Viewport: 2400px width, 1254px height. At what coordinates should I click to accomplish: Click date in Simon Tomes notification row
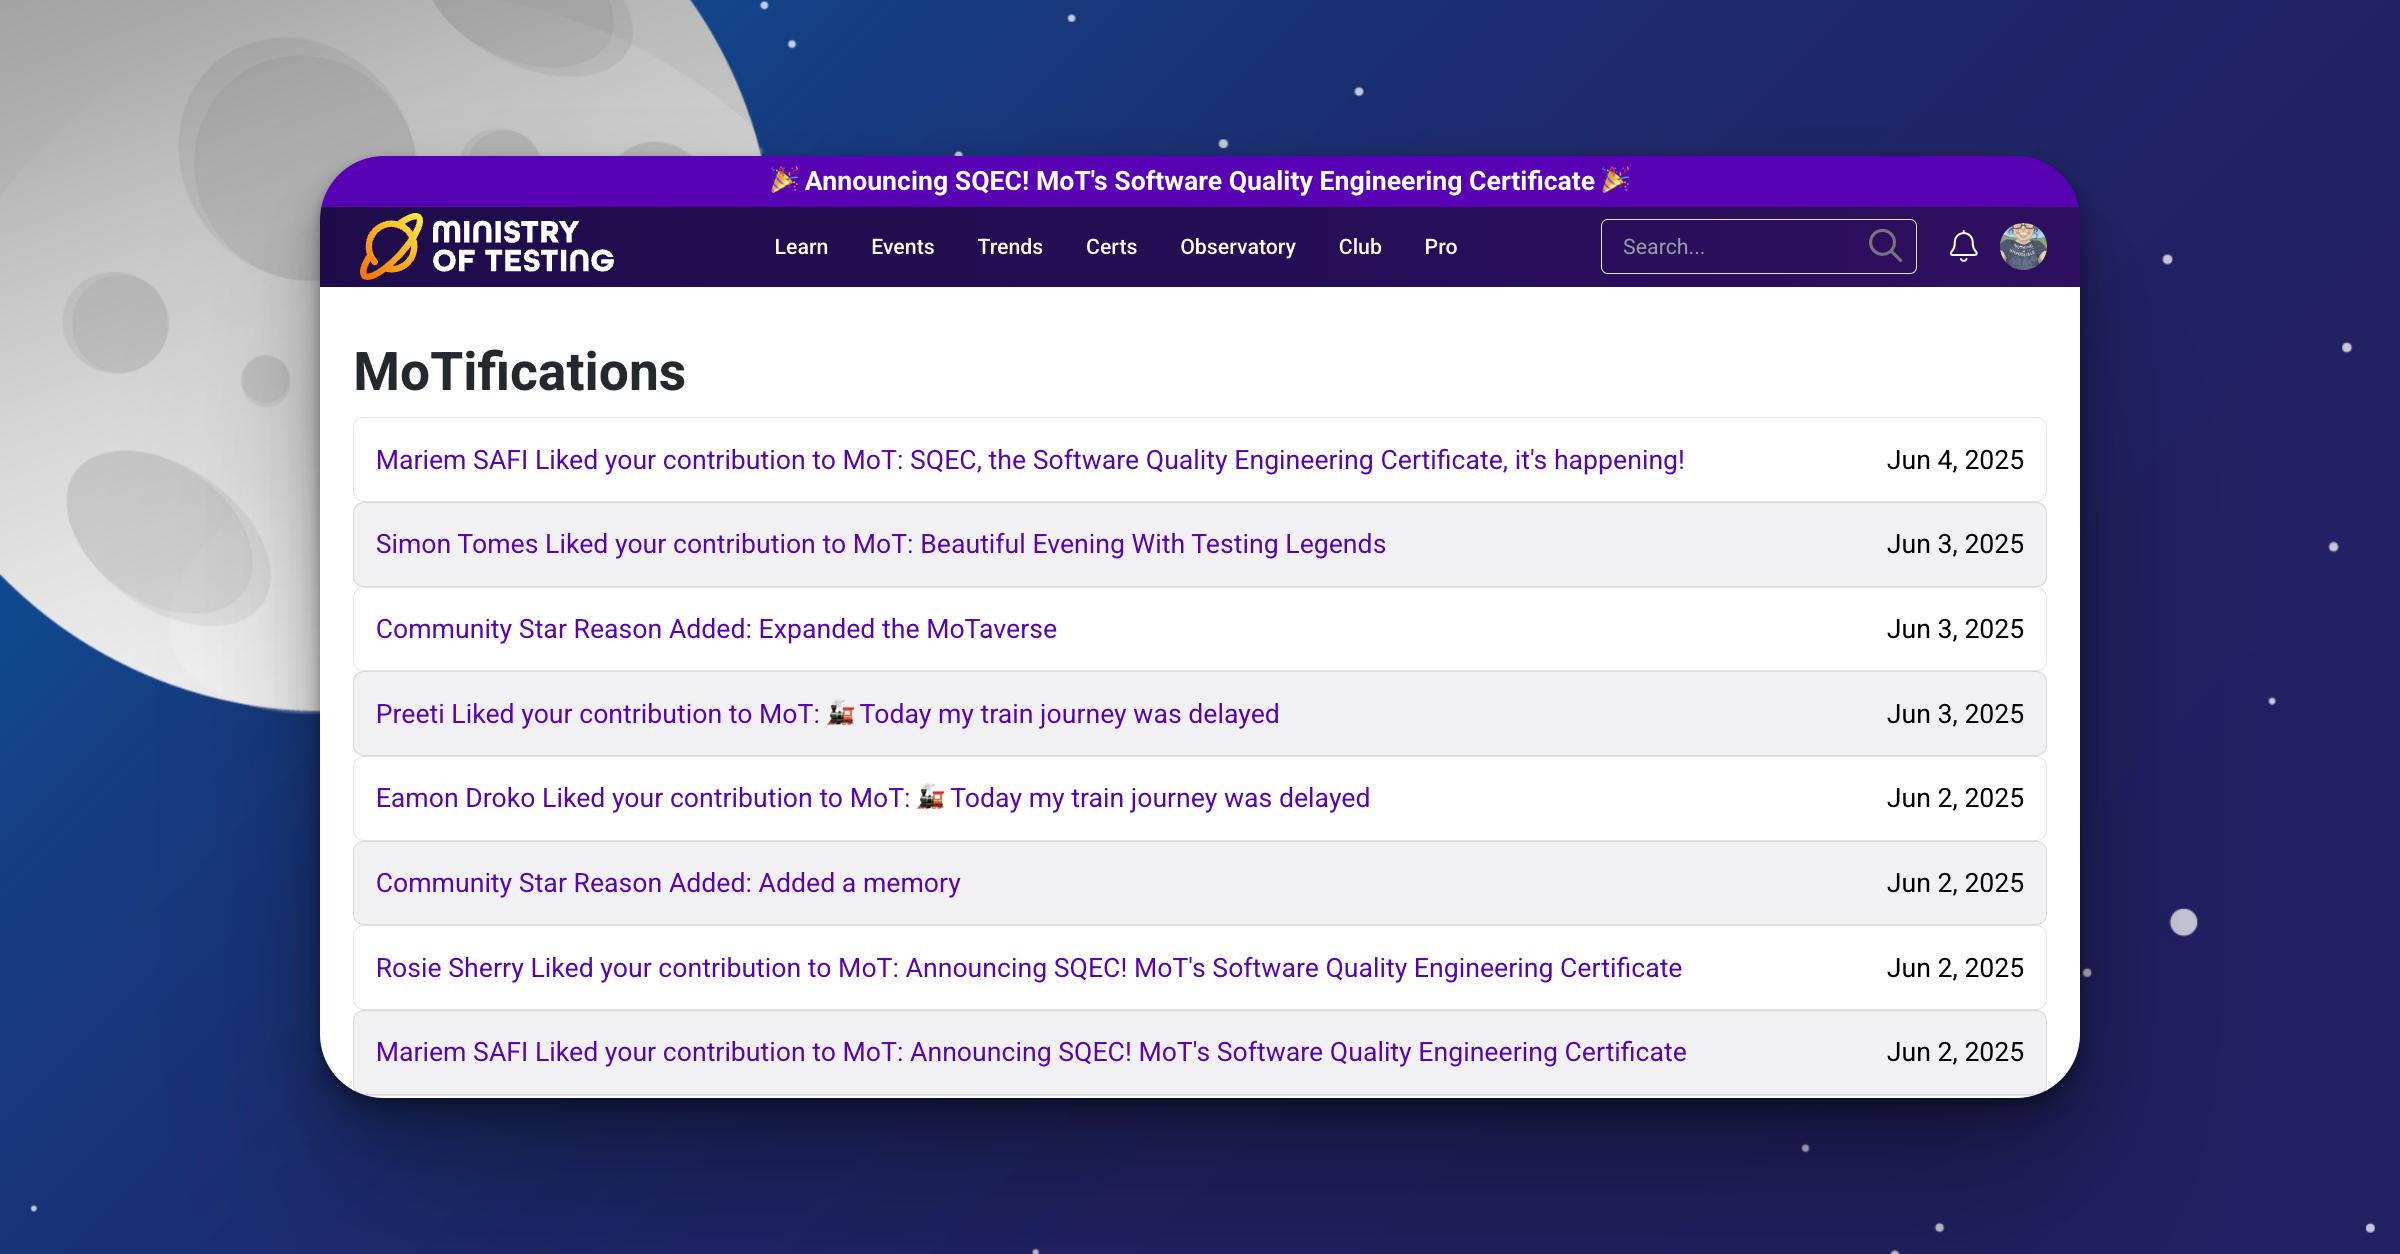click(x=1955, y=544)
